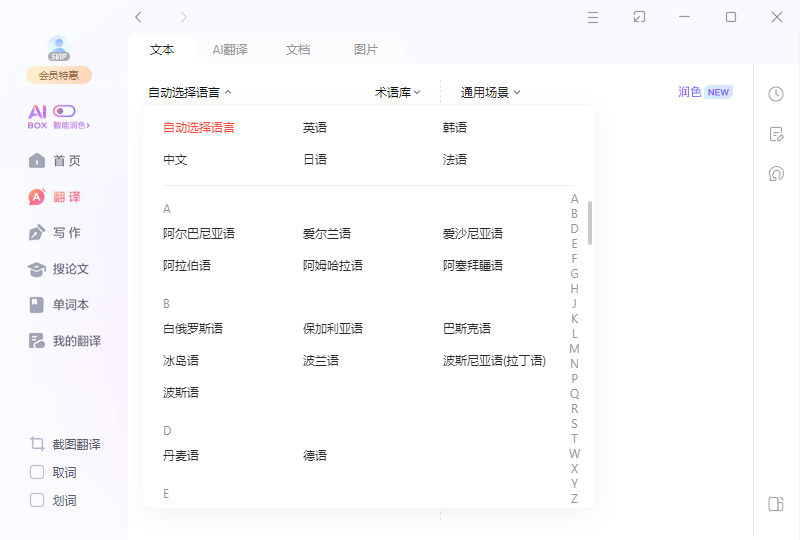The width and height of the screenshot is (800, 540).
Task: Select 韩语 from the language list
Action: pos(455,128)
